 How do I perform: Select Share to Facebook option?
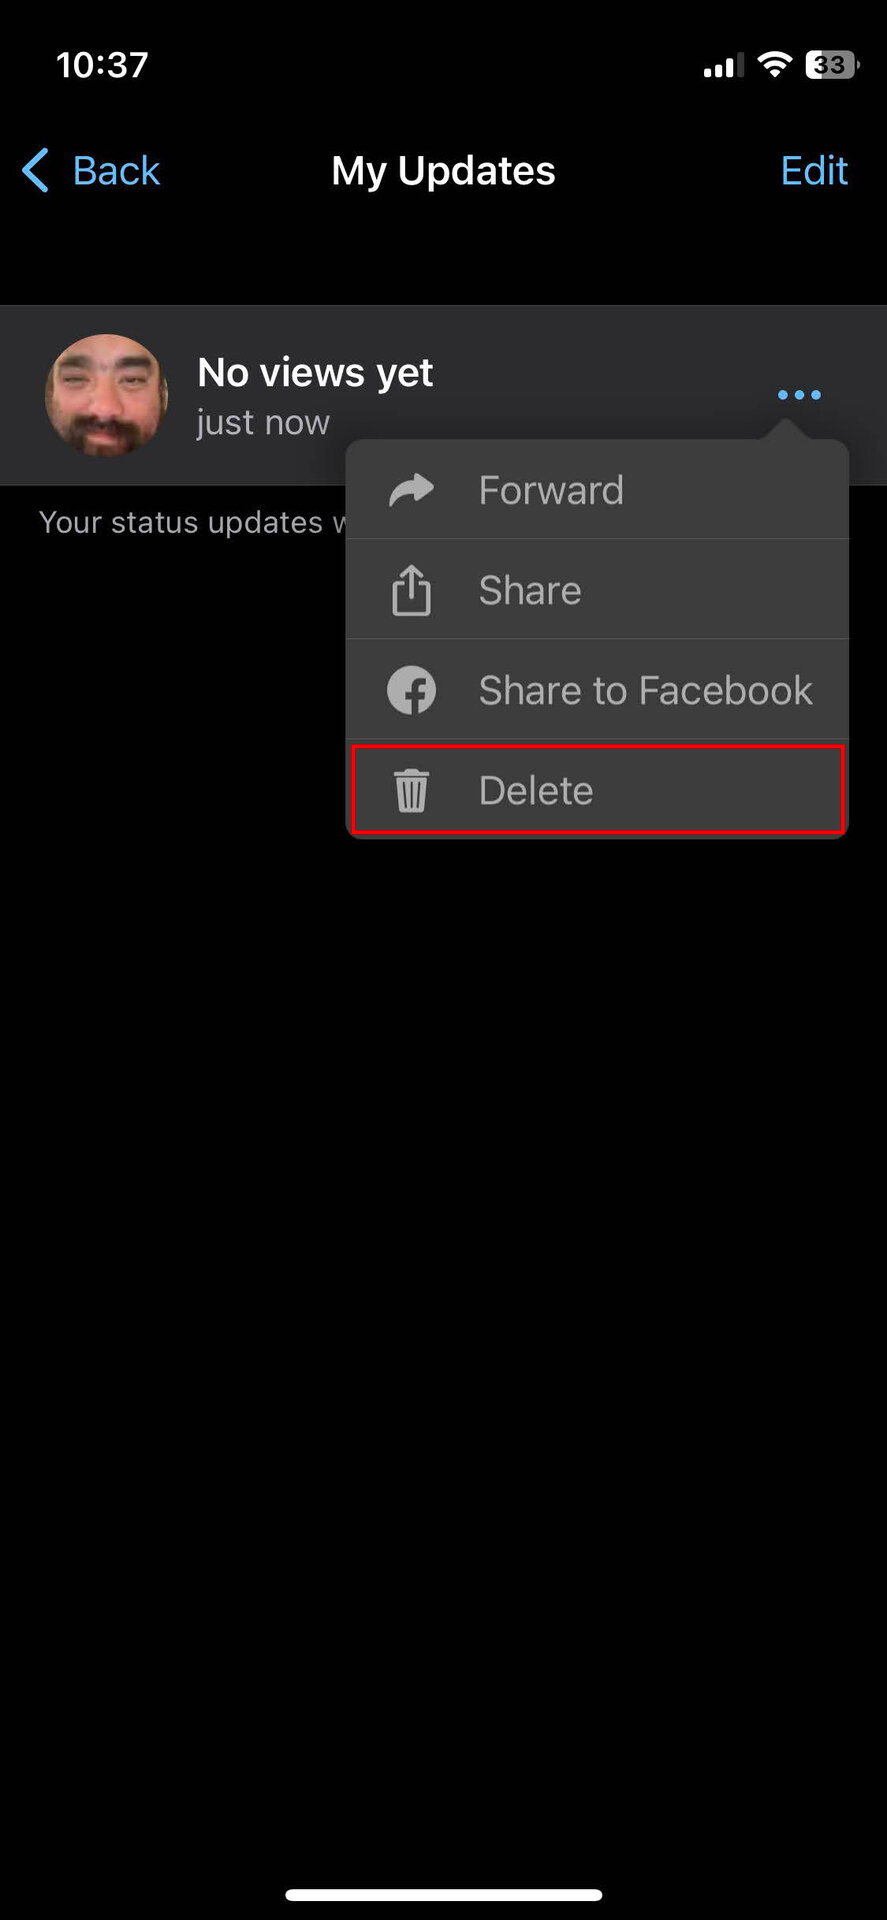(597, 690)
